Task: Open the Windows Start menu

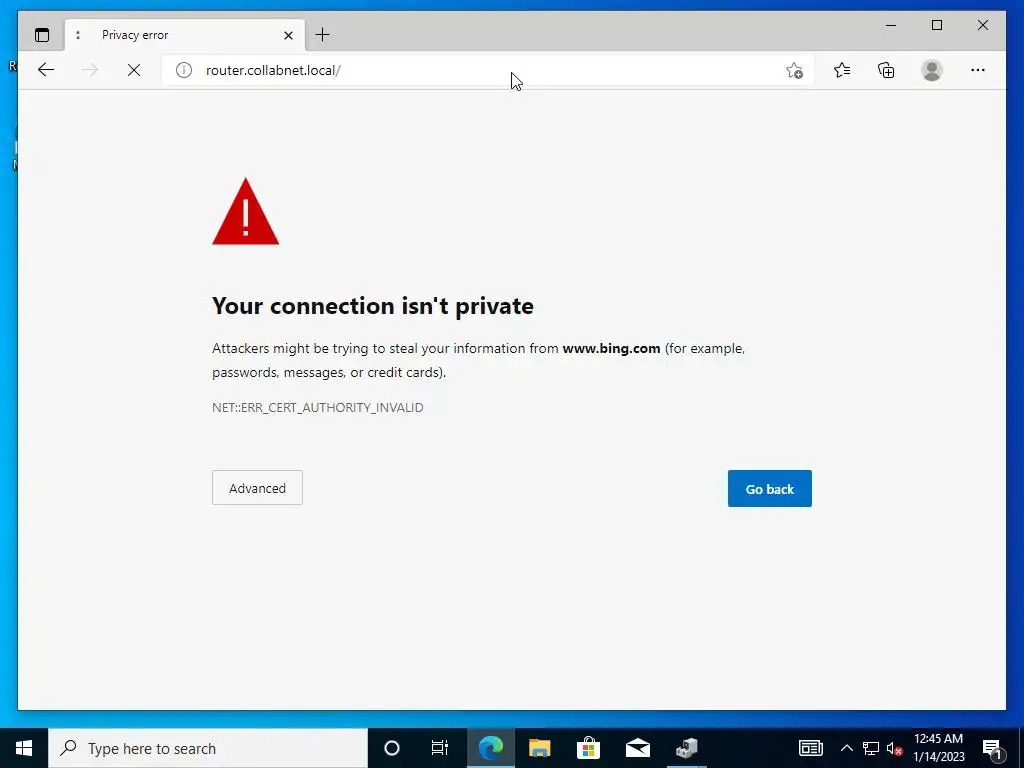Action: [x=24, y=748]
